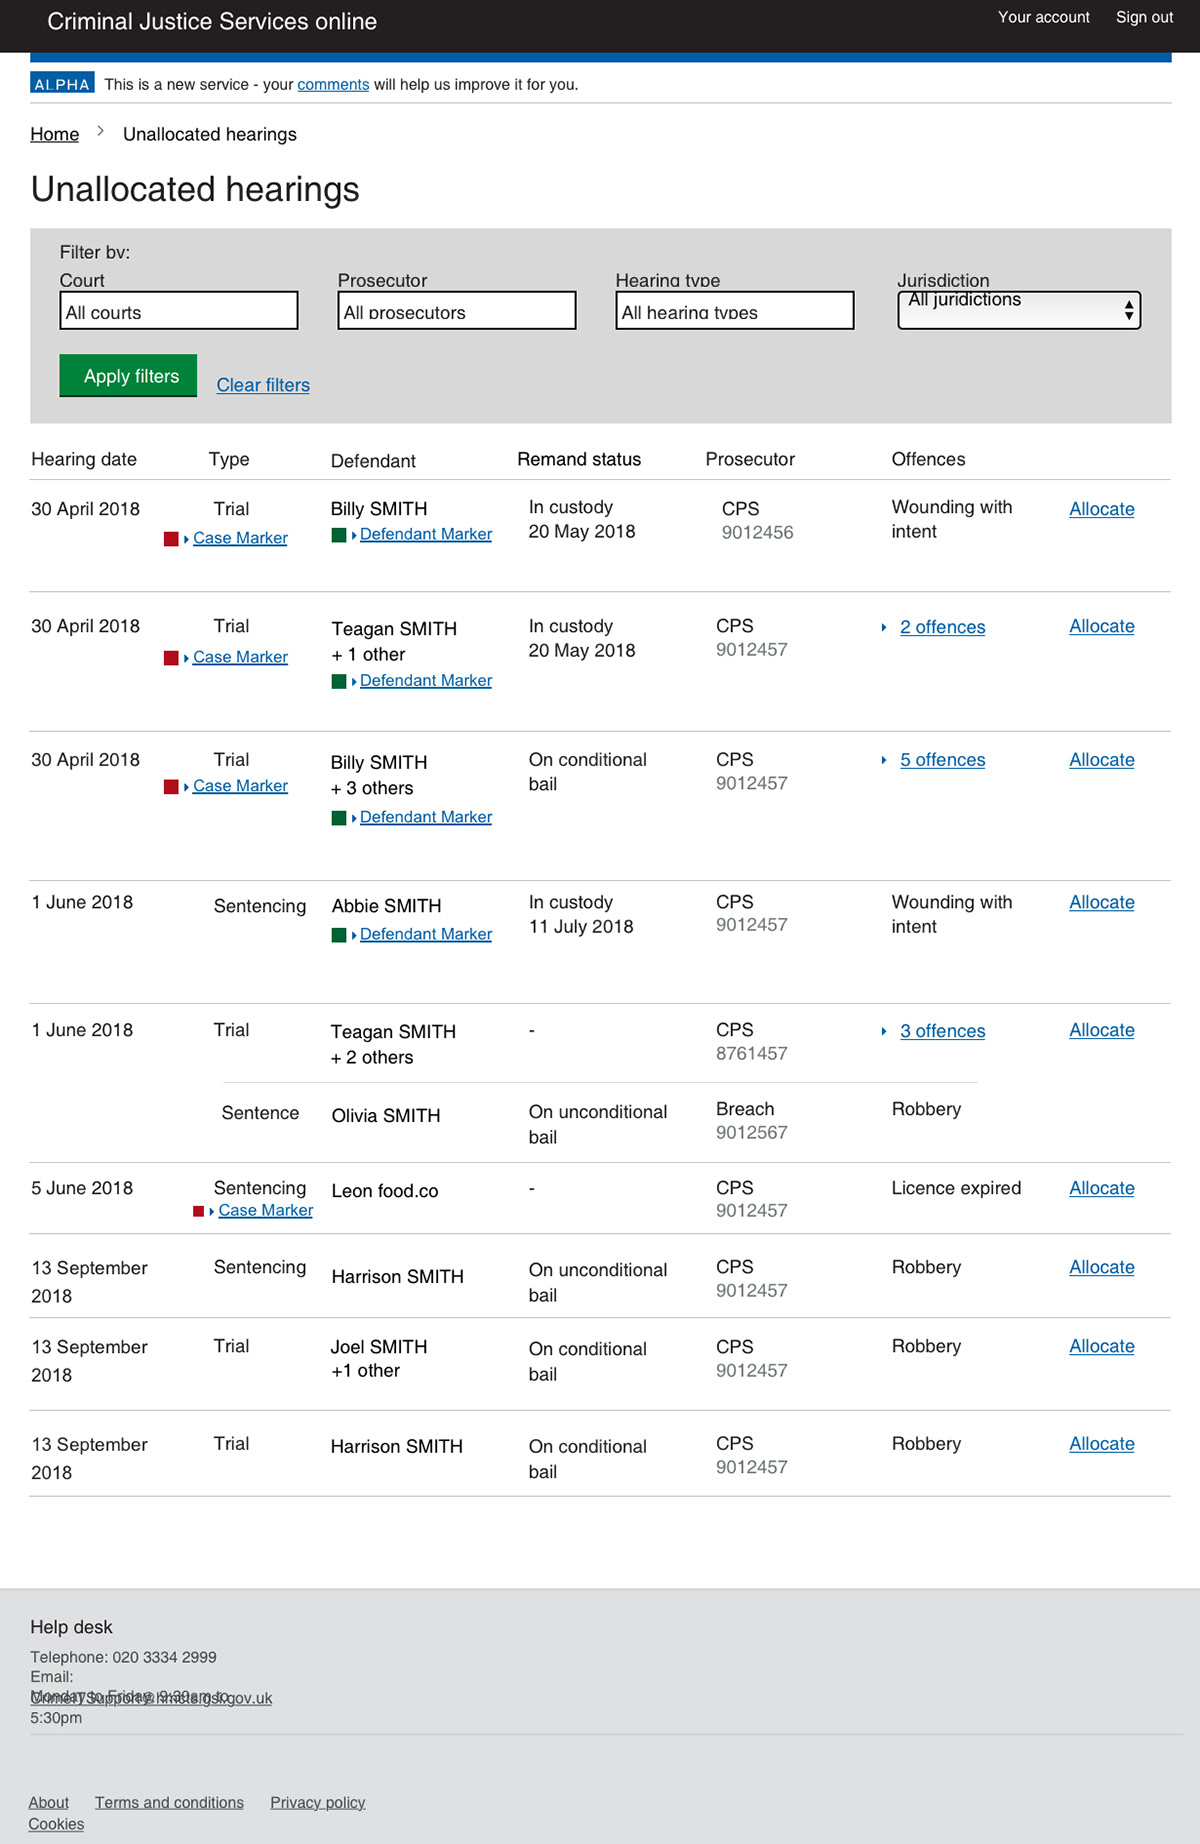Open Your account in header
This screenshot has height=1844, width=1200.
[x=1043, y=17]
